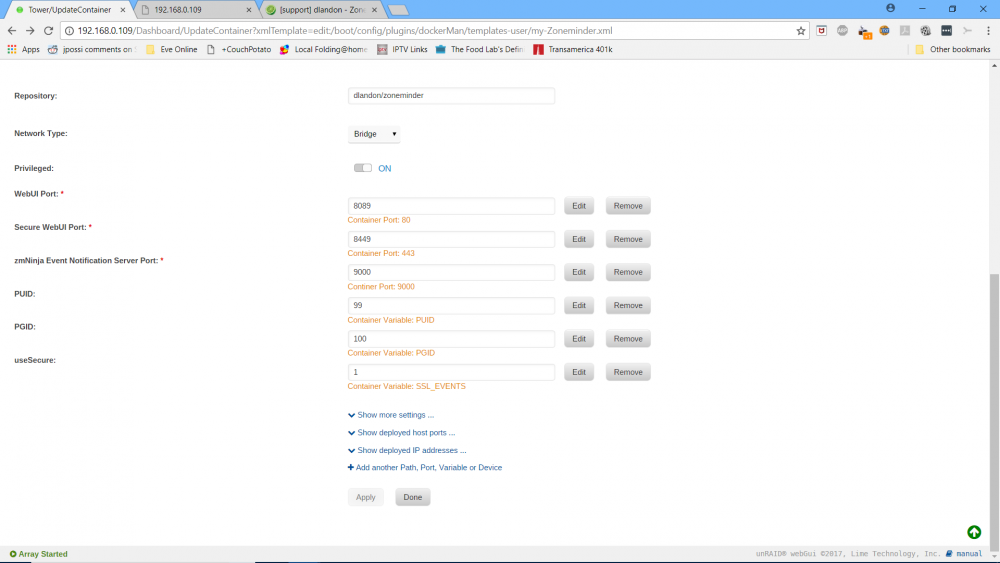This screenshot has width=1000, height=563.
Task: Open the Transamerica 401k bookmark
Action: tap(573, 49)
